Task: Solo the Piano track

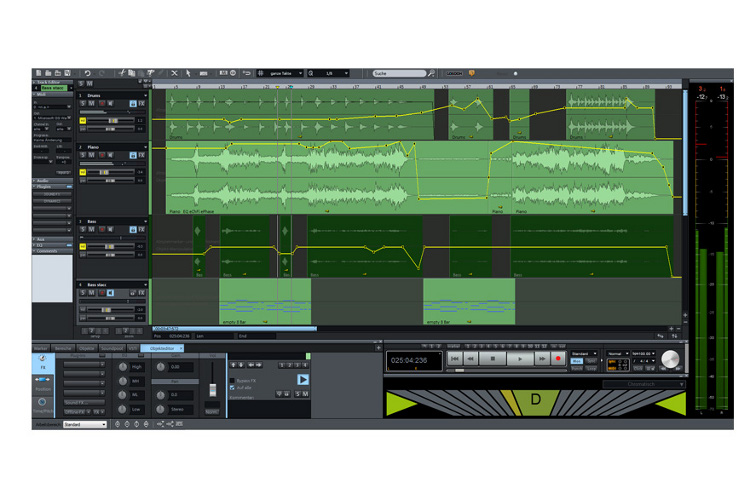Action: tap(83, 155)
